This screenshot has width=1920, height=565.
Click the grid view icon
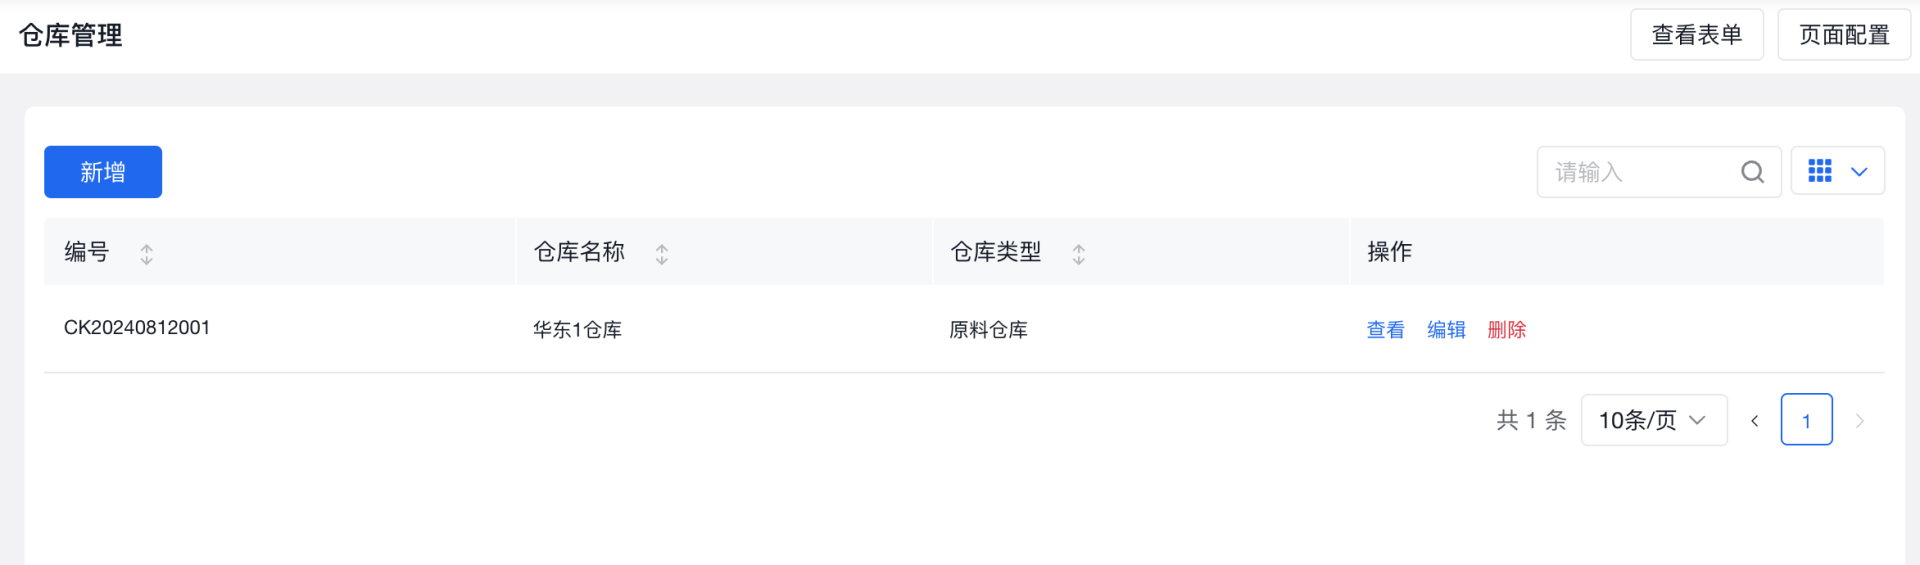tap(1820, 171)
